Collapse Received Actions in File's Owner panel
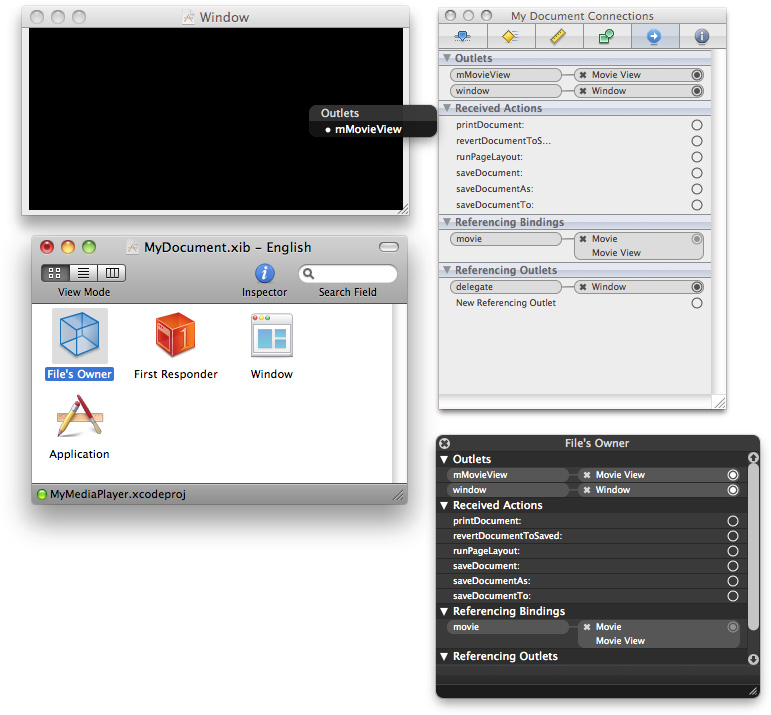 click(x=445, y=506)
